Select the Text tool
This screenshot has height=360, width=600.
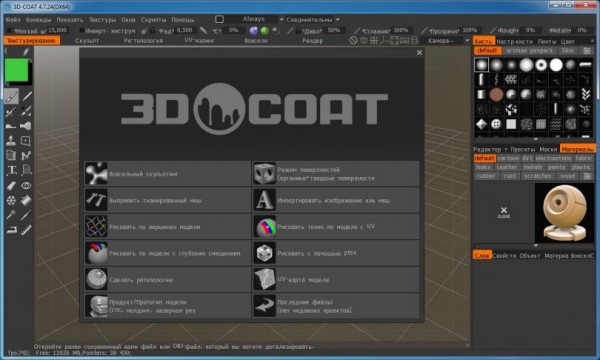pos(11,170)
